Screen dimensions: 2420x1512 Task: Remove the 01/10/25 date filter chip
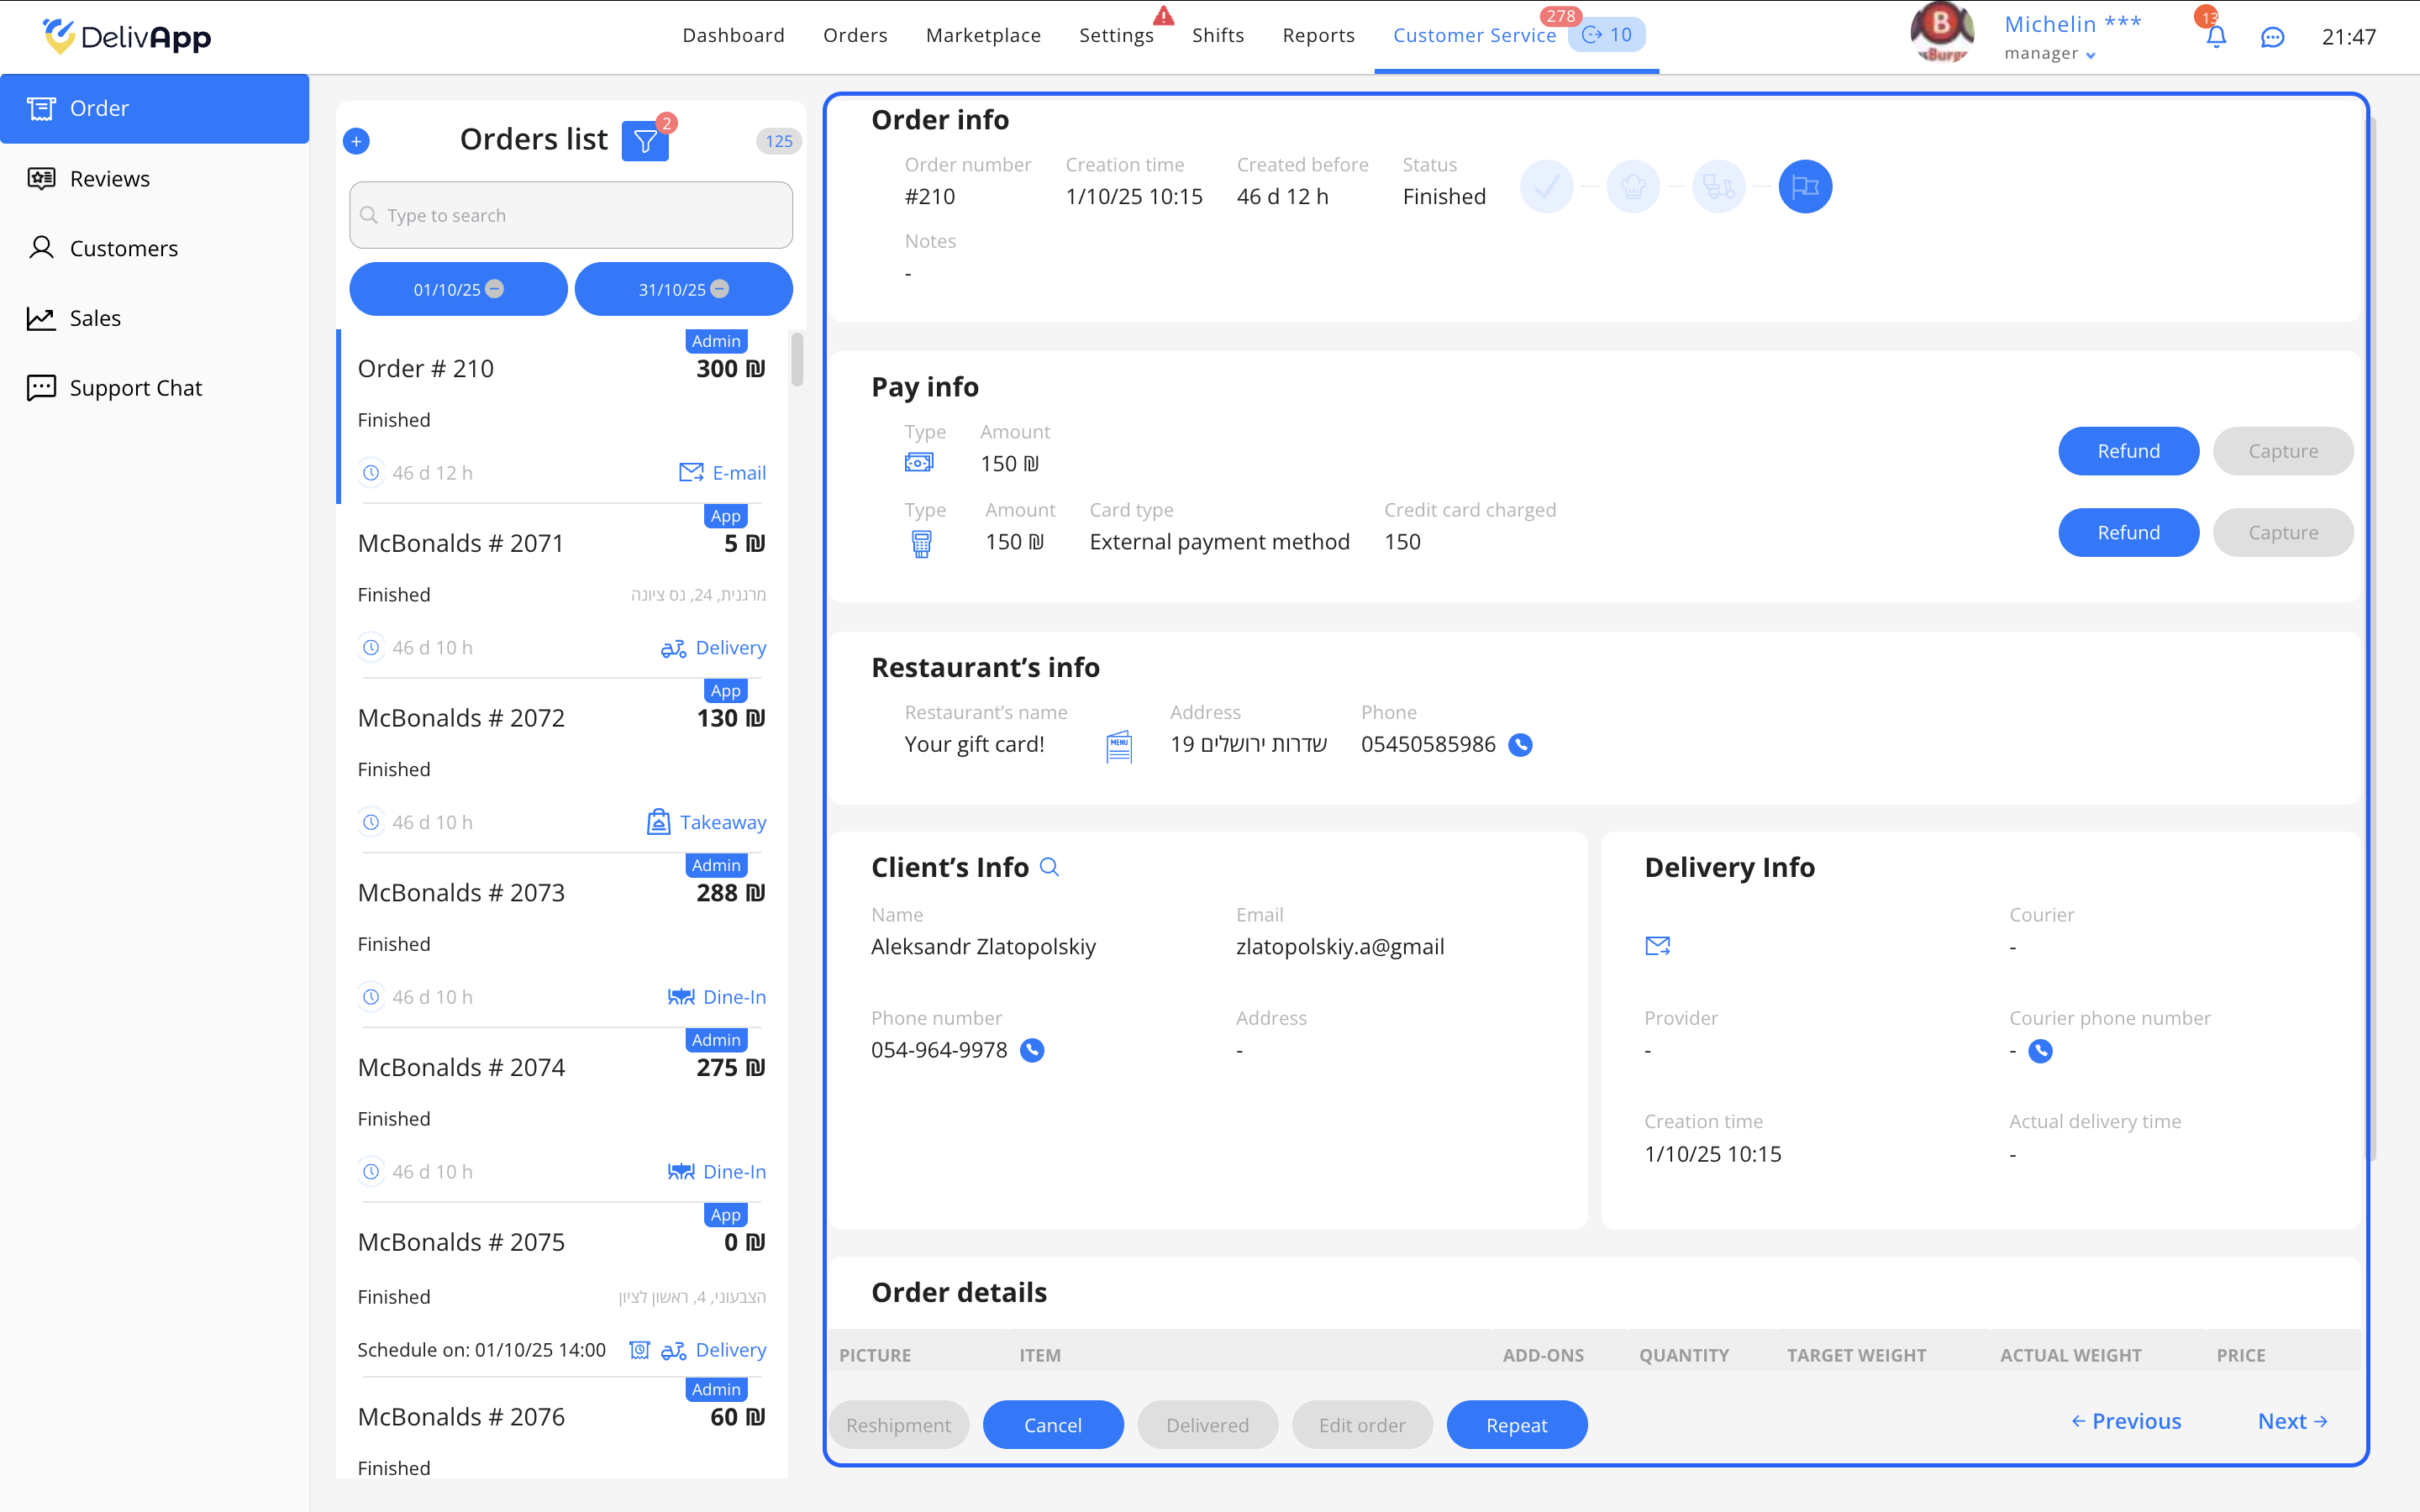pos(495,289)
